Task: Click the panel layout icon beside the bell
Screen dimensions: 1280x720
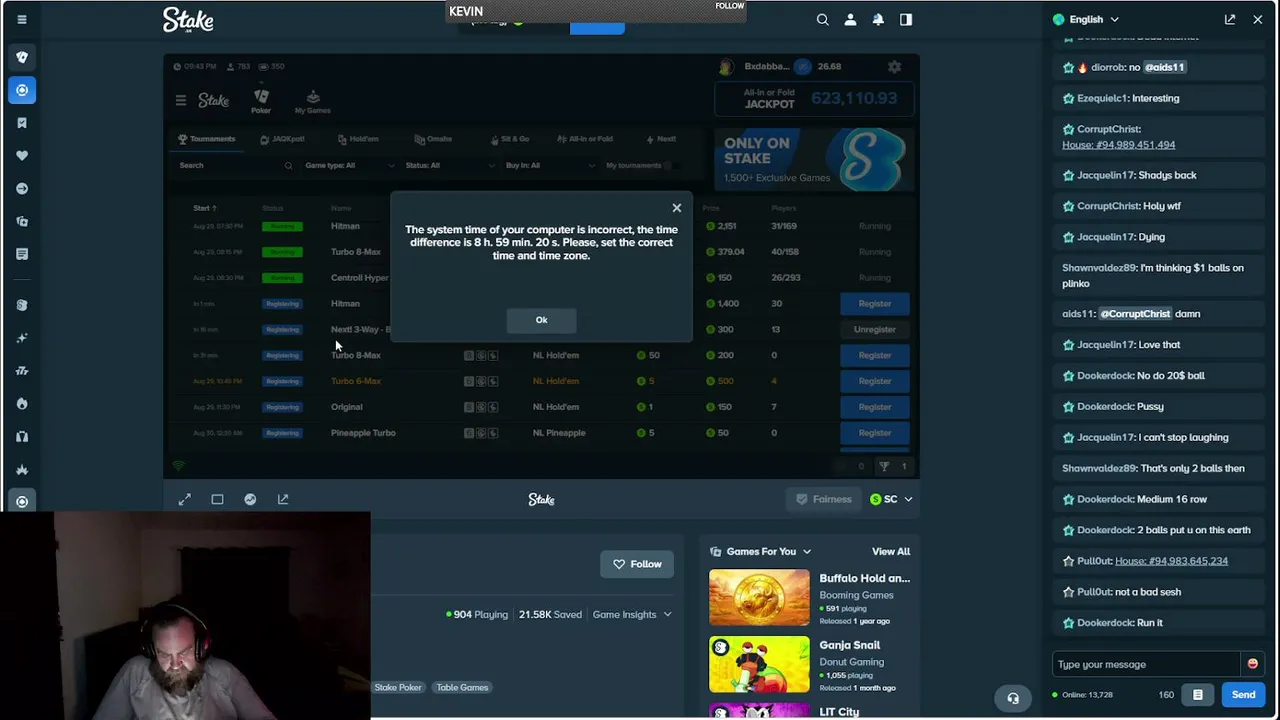Action: (906, 19)
